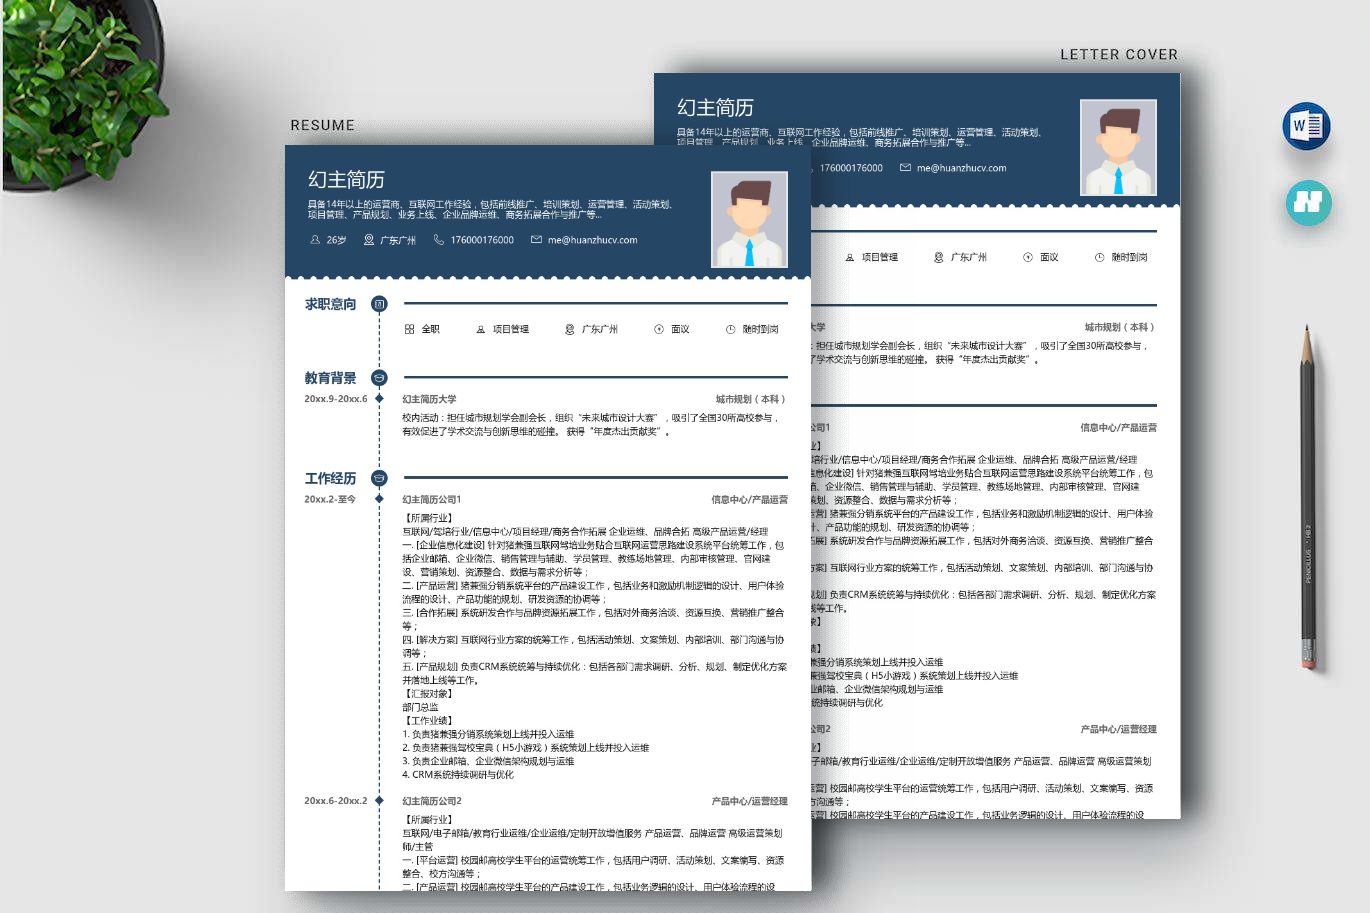This screenshot has width=1370, height=913.
Task: Click diamond marker beside 20xx.9-20xx.6
Action: click(x=379, y=399)
